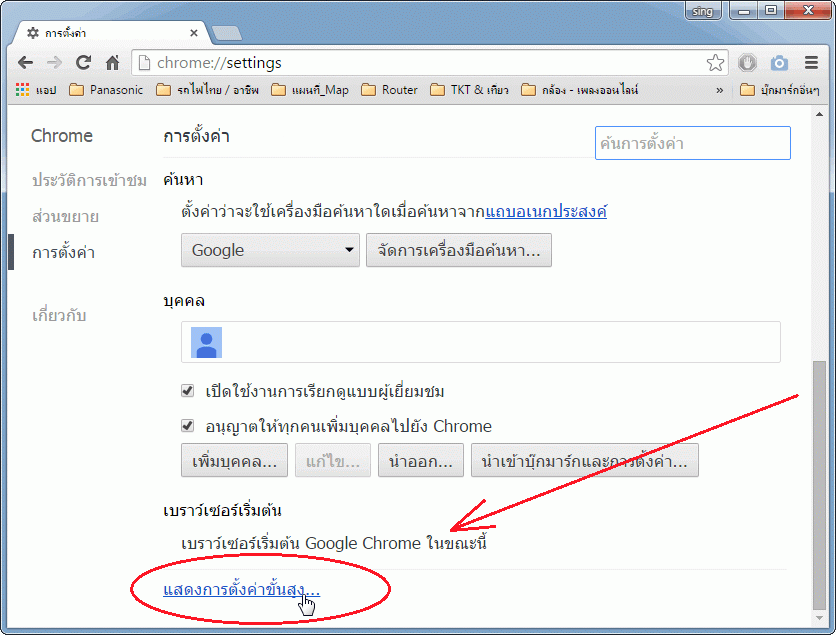836x635 pixels.
Task: Open เกี่ยวกับ about page in sidebar
Action: [59, 315]
